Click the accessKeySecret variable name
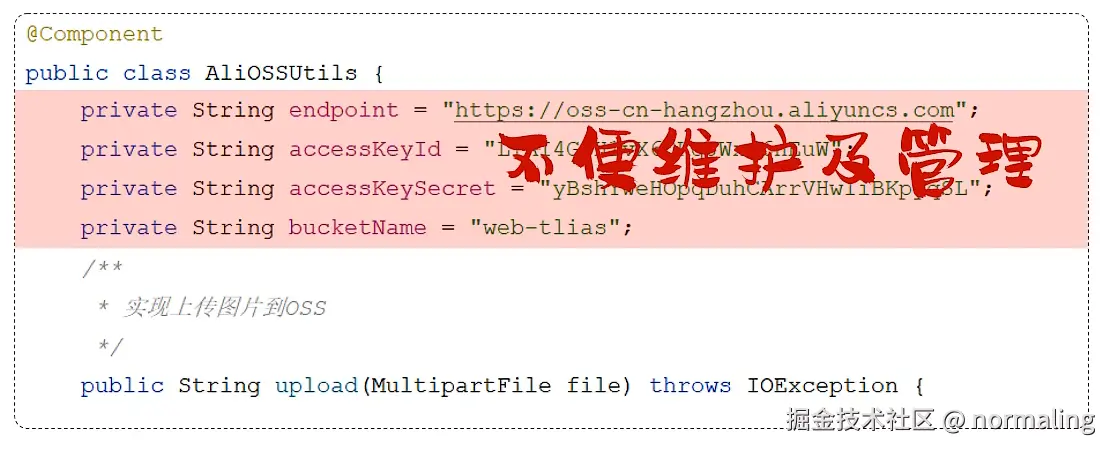Viewport: 1110px width, 451px height. point(392,188)
